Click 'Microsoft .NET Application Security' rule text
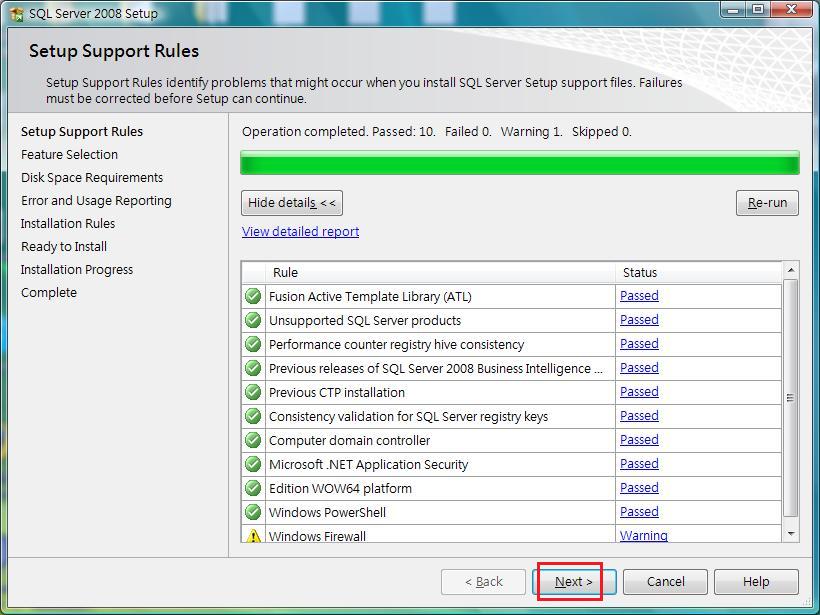This screenshot has width=820, height=615. pos(368,465)
